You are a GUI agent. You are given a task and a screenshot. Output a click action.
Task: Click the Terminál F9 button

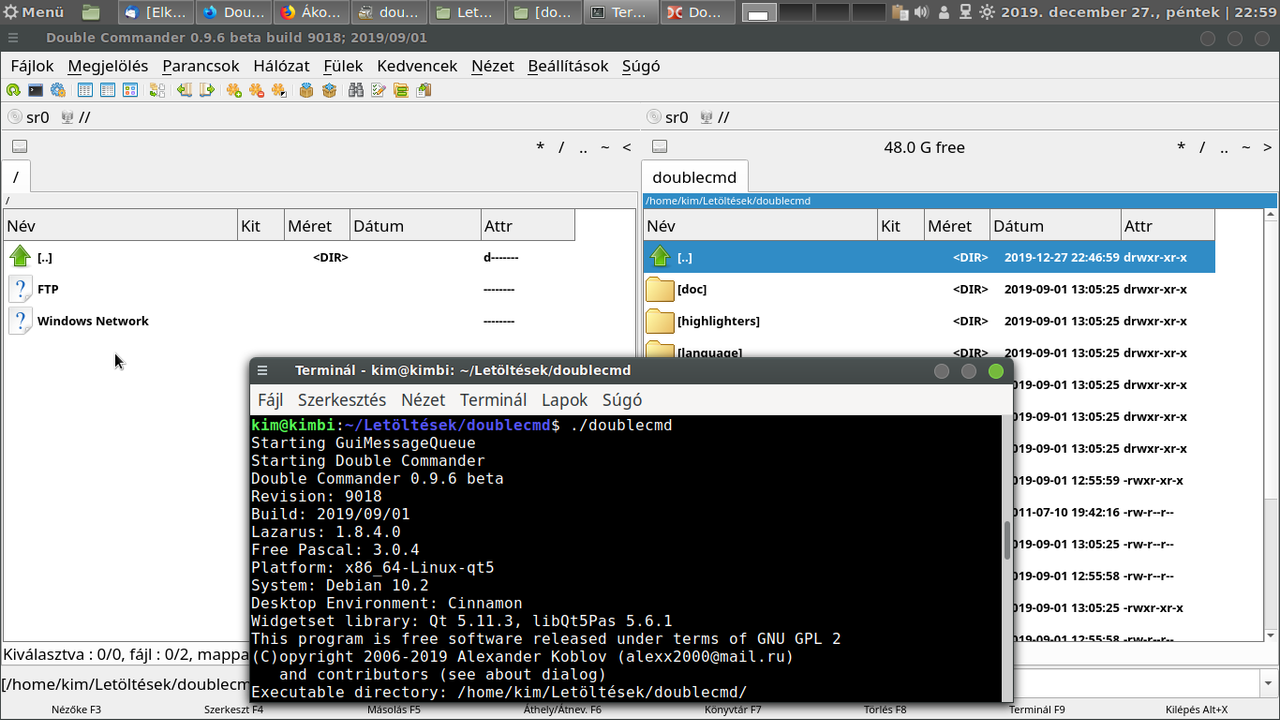pyautogui.click(x=1037, y=709)
